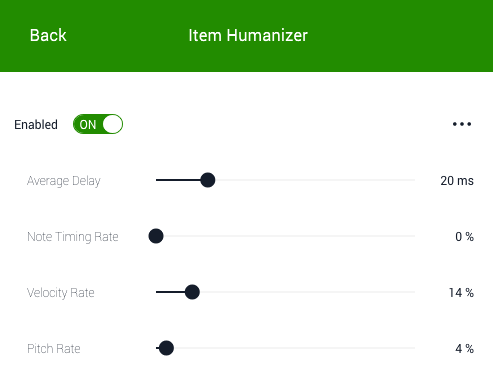The width and height of the screenshot is (493, 386).
Task: Click the Velocity Rate label
Action: [x=61, y=293]
